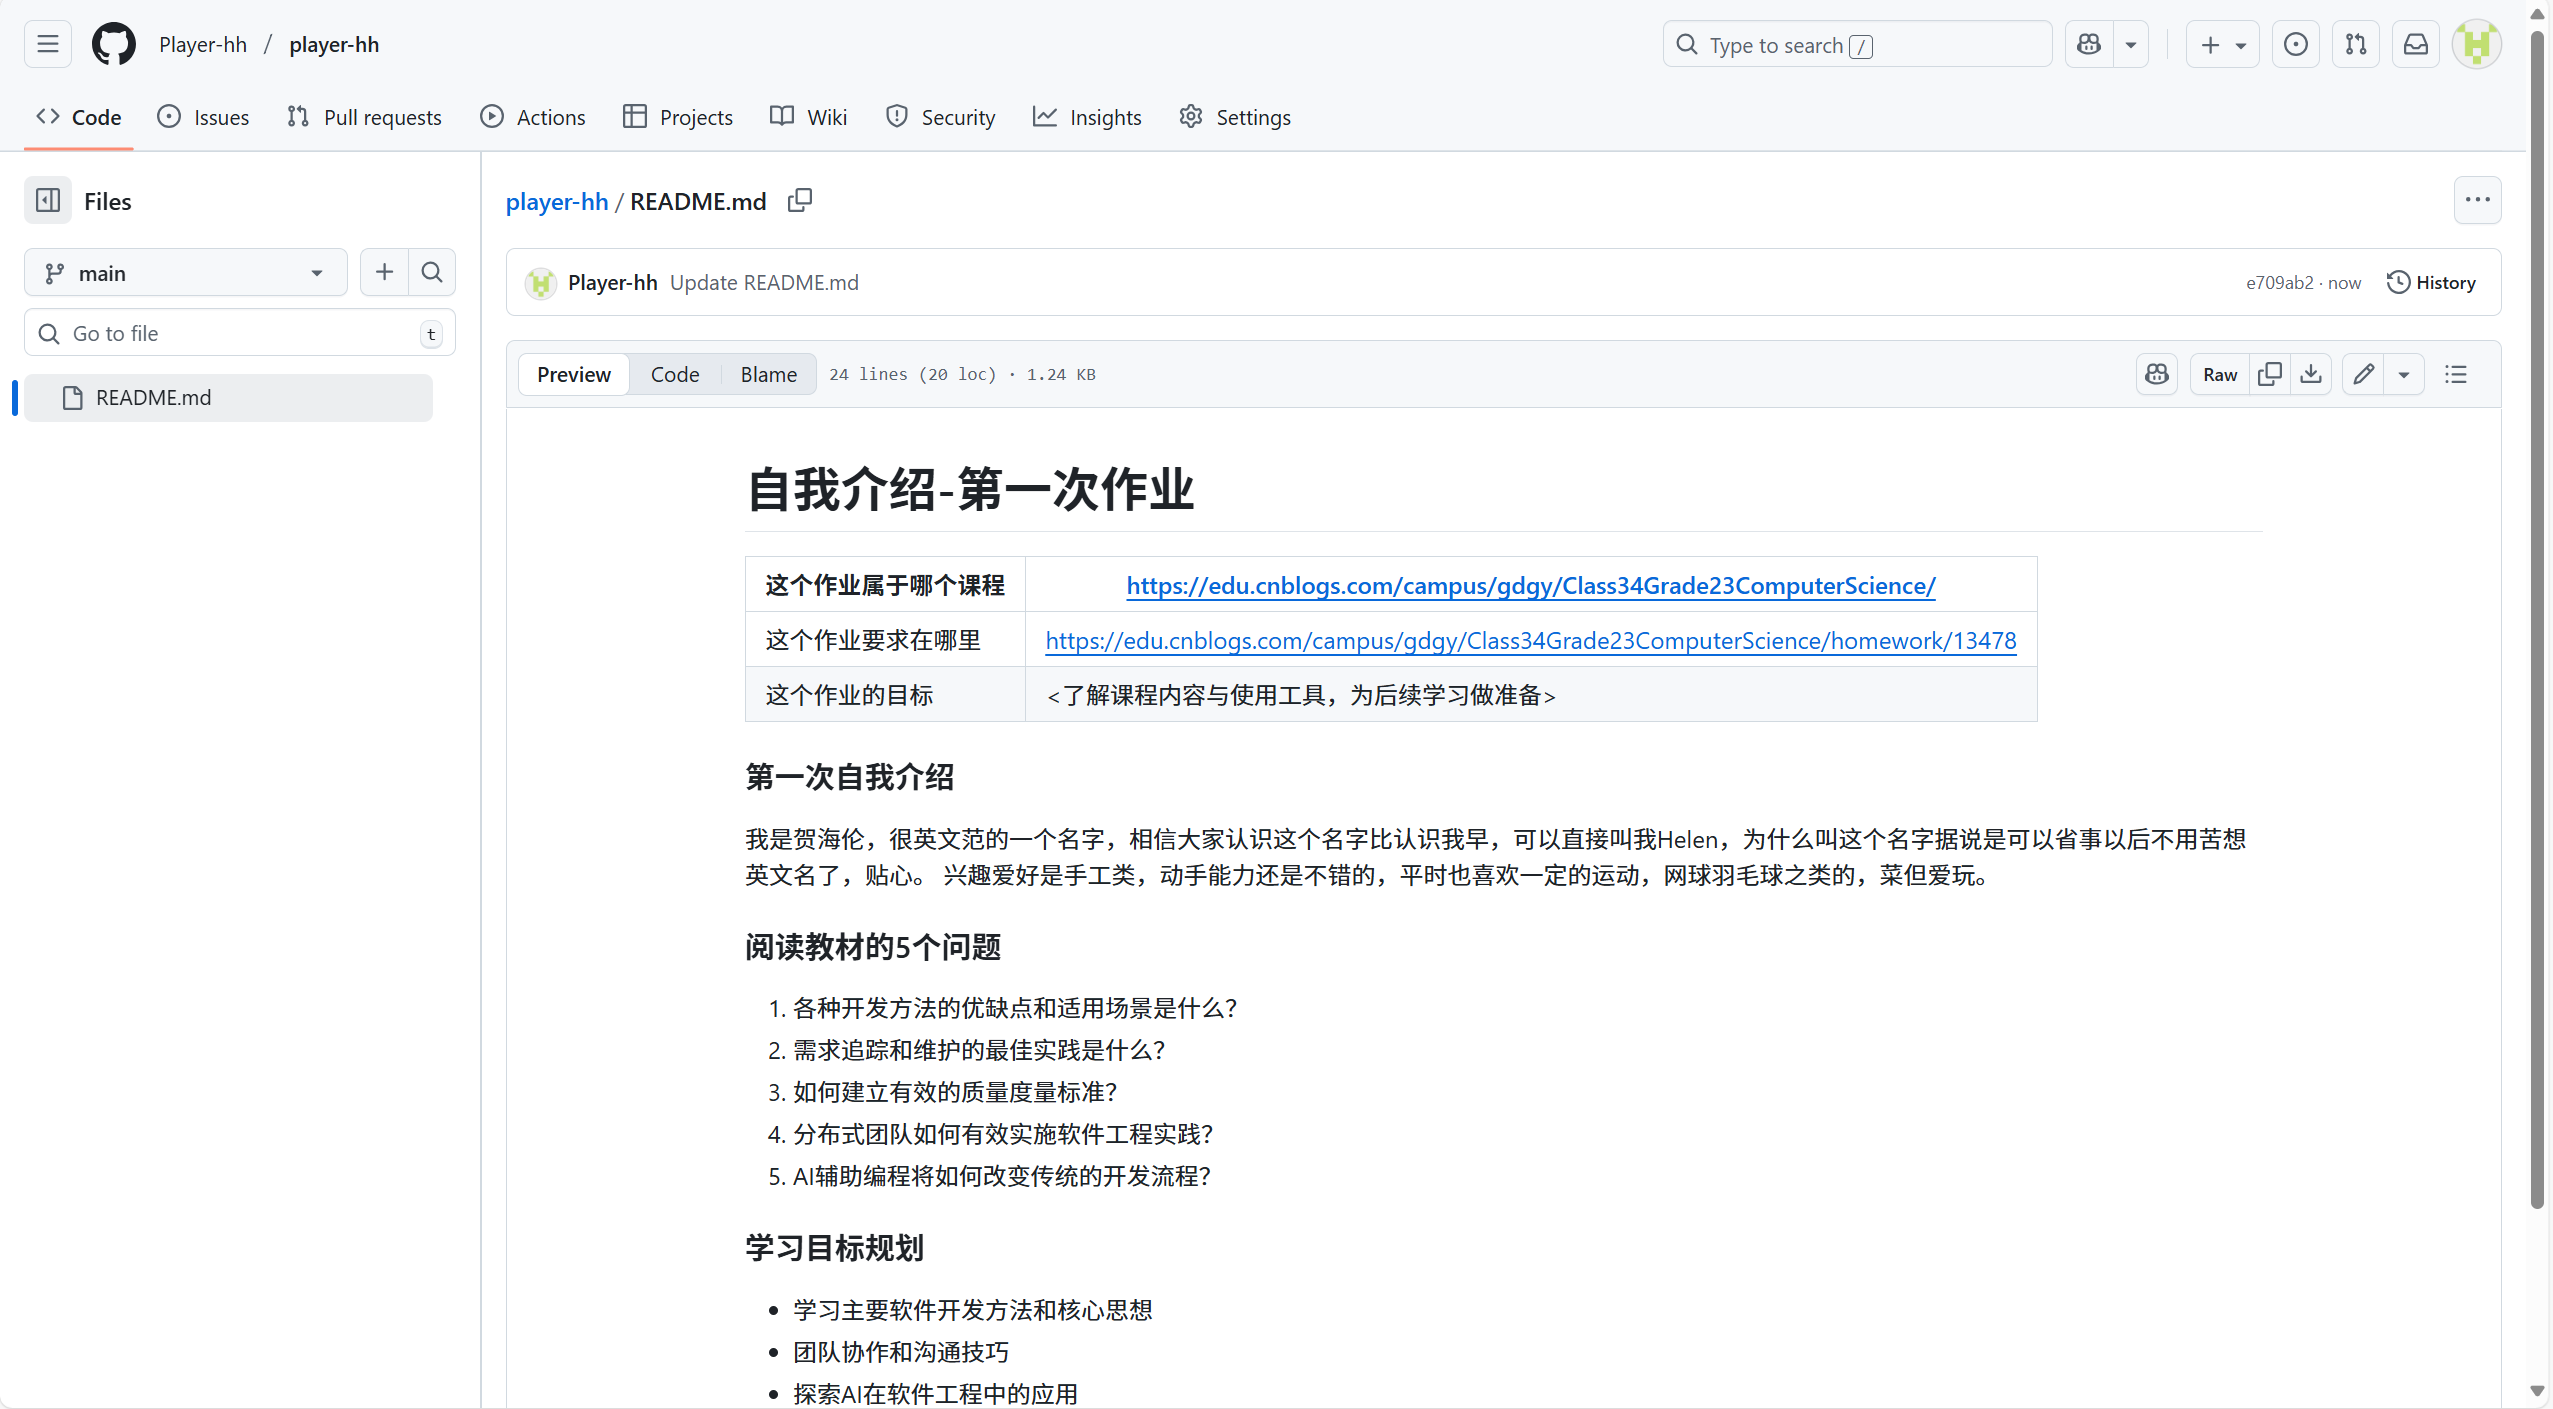Switch to Blame view
The width and height of the screenshot is (2553, 1409).
[768, 374]
